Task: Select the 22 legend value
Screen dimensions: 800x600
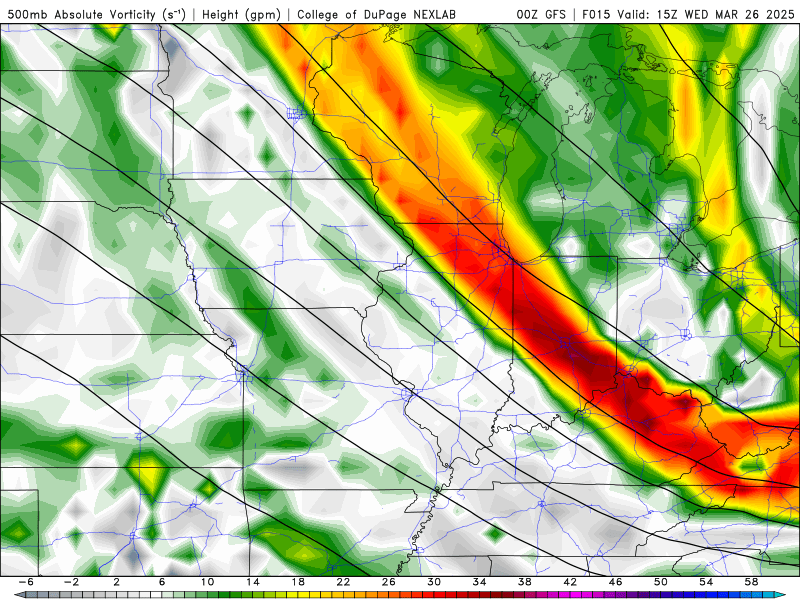Action: click(x=343, y=582)
